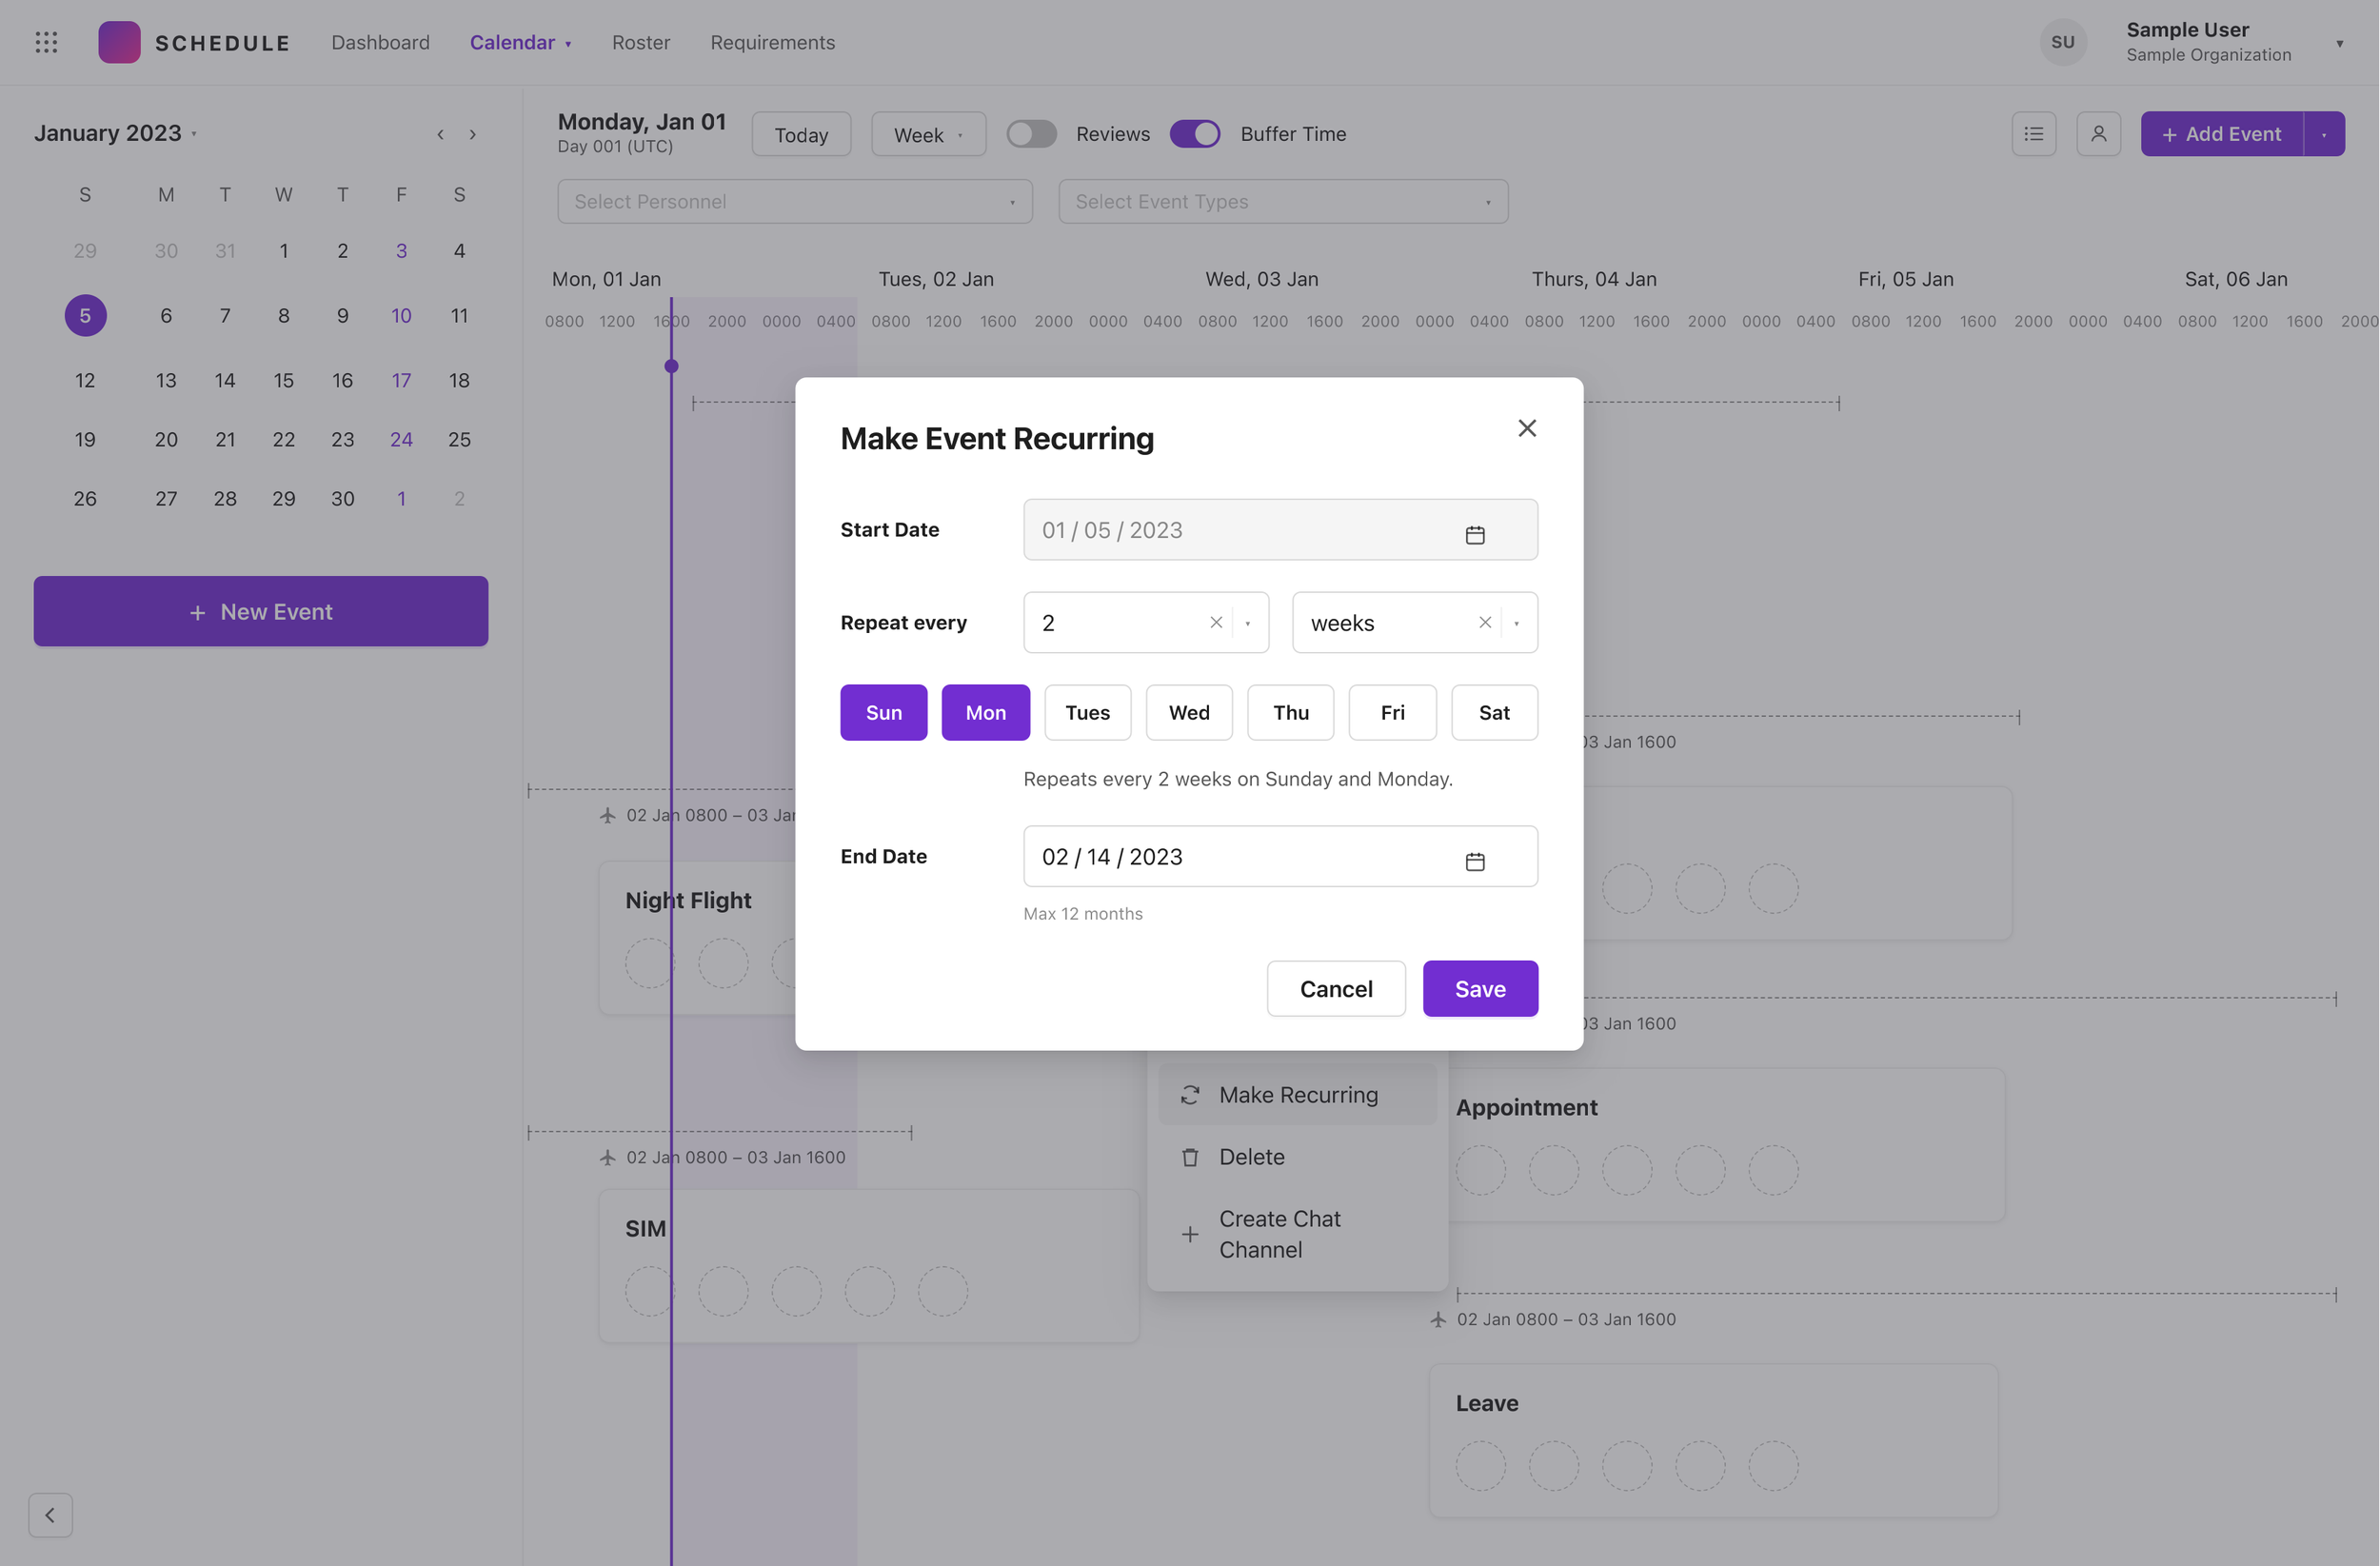Screen dimensions: 2380x1566
Task: Select the Thu day button
Action: [x=1290, y=712]
